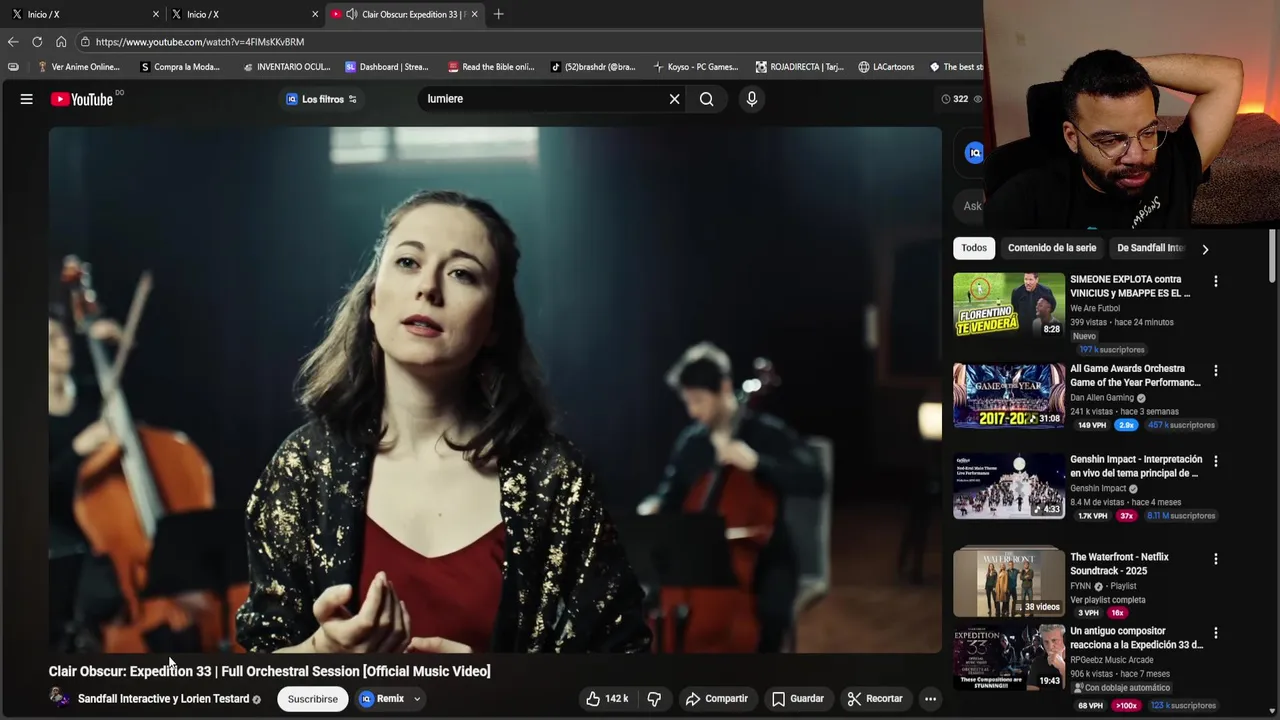The height and width of the screenshot is (720, 1280).
Task: Mute the tab via speaker icon
Action: coord(352,14)
